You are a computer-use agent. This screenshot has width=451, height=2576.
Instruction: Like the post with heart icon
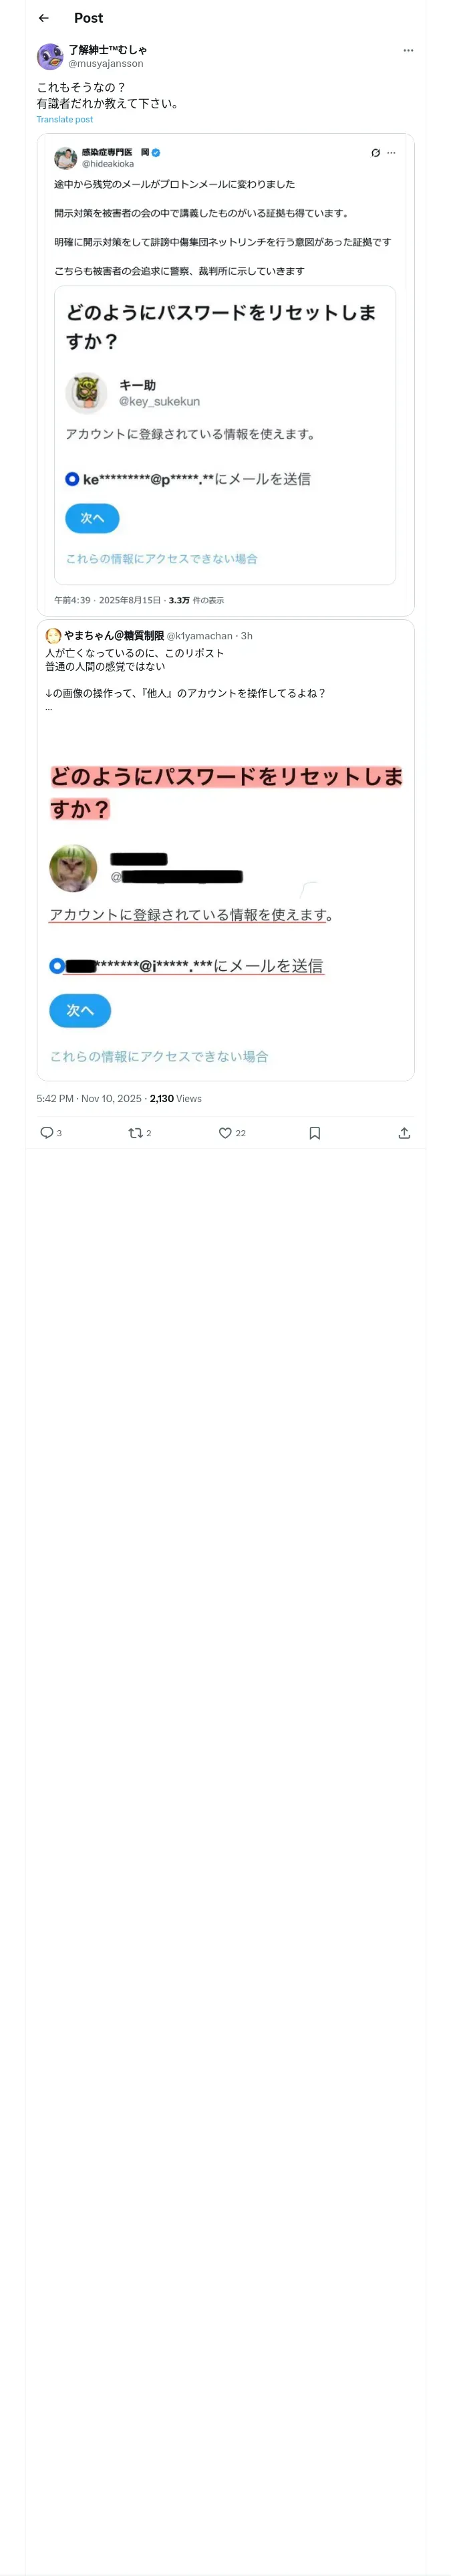(225, 1132)
